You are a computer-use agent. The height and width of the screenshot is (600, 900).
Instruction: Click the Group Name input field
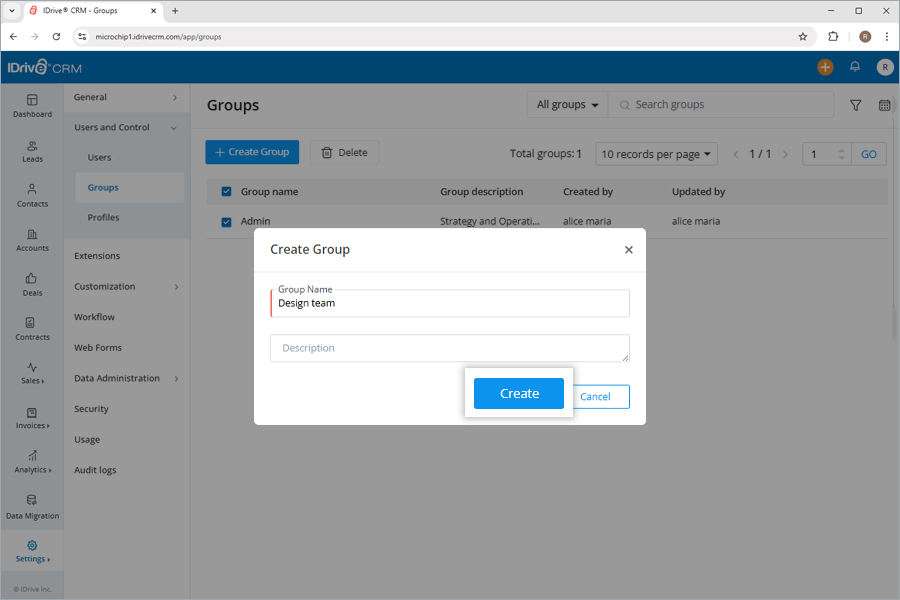(449, 302)
